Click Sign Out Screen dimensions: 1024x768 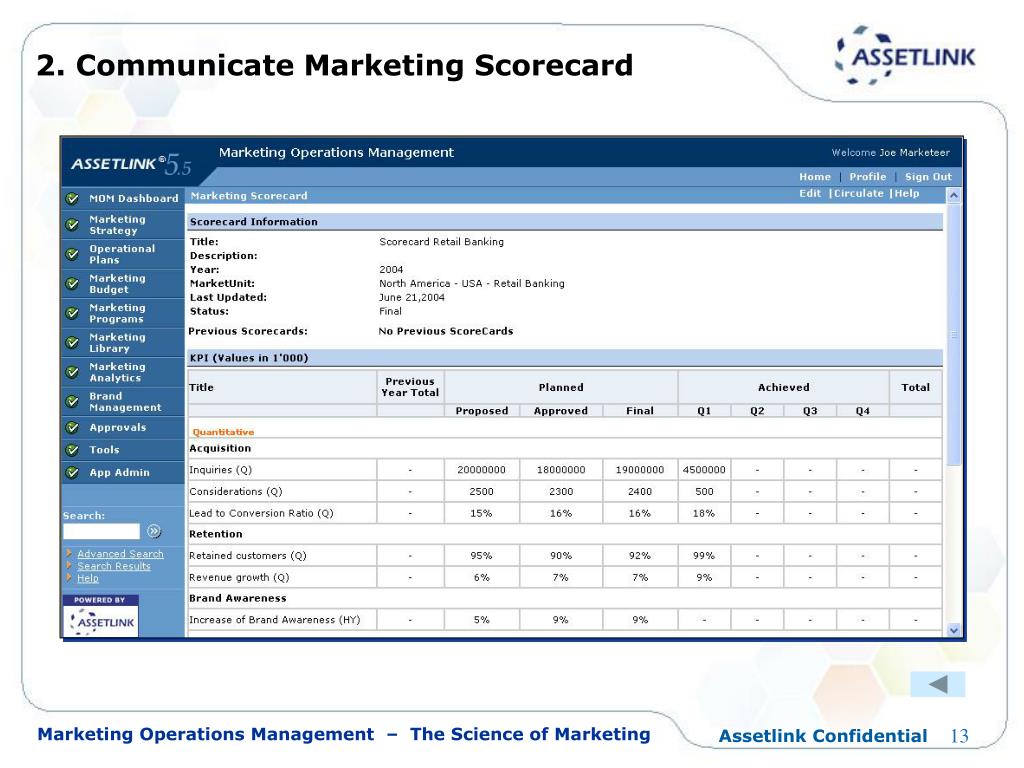[x=928, y=177]
